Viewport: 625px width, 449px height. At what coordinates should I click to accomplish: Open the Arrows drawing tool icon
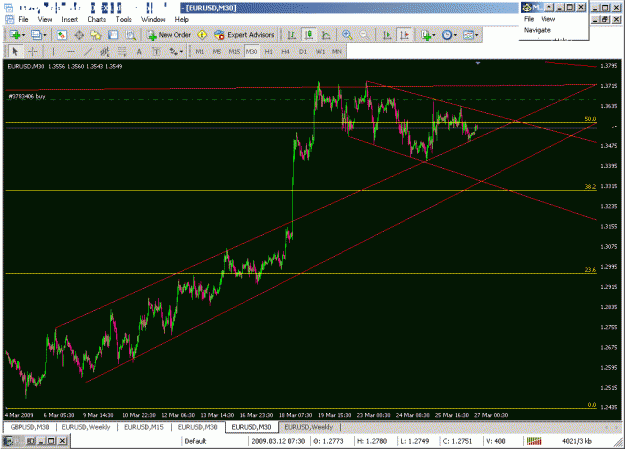pos(173,51)
